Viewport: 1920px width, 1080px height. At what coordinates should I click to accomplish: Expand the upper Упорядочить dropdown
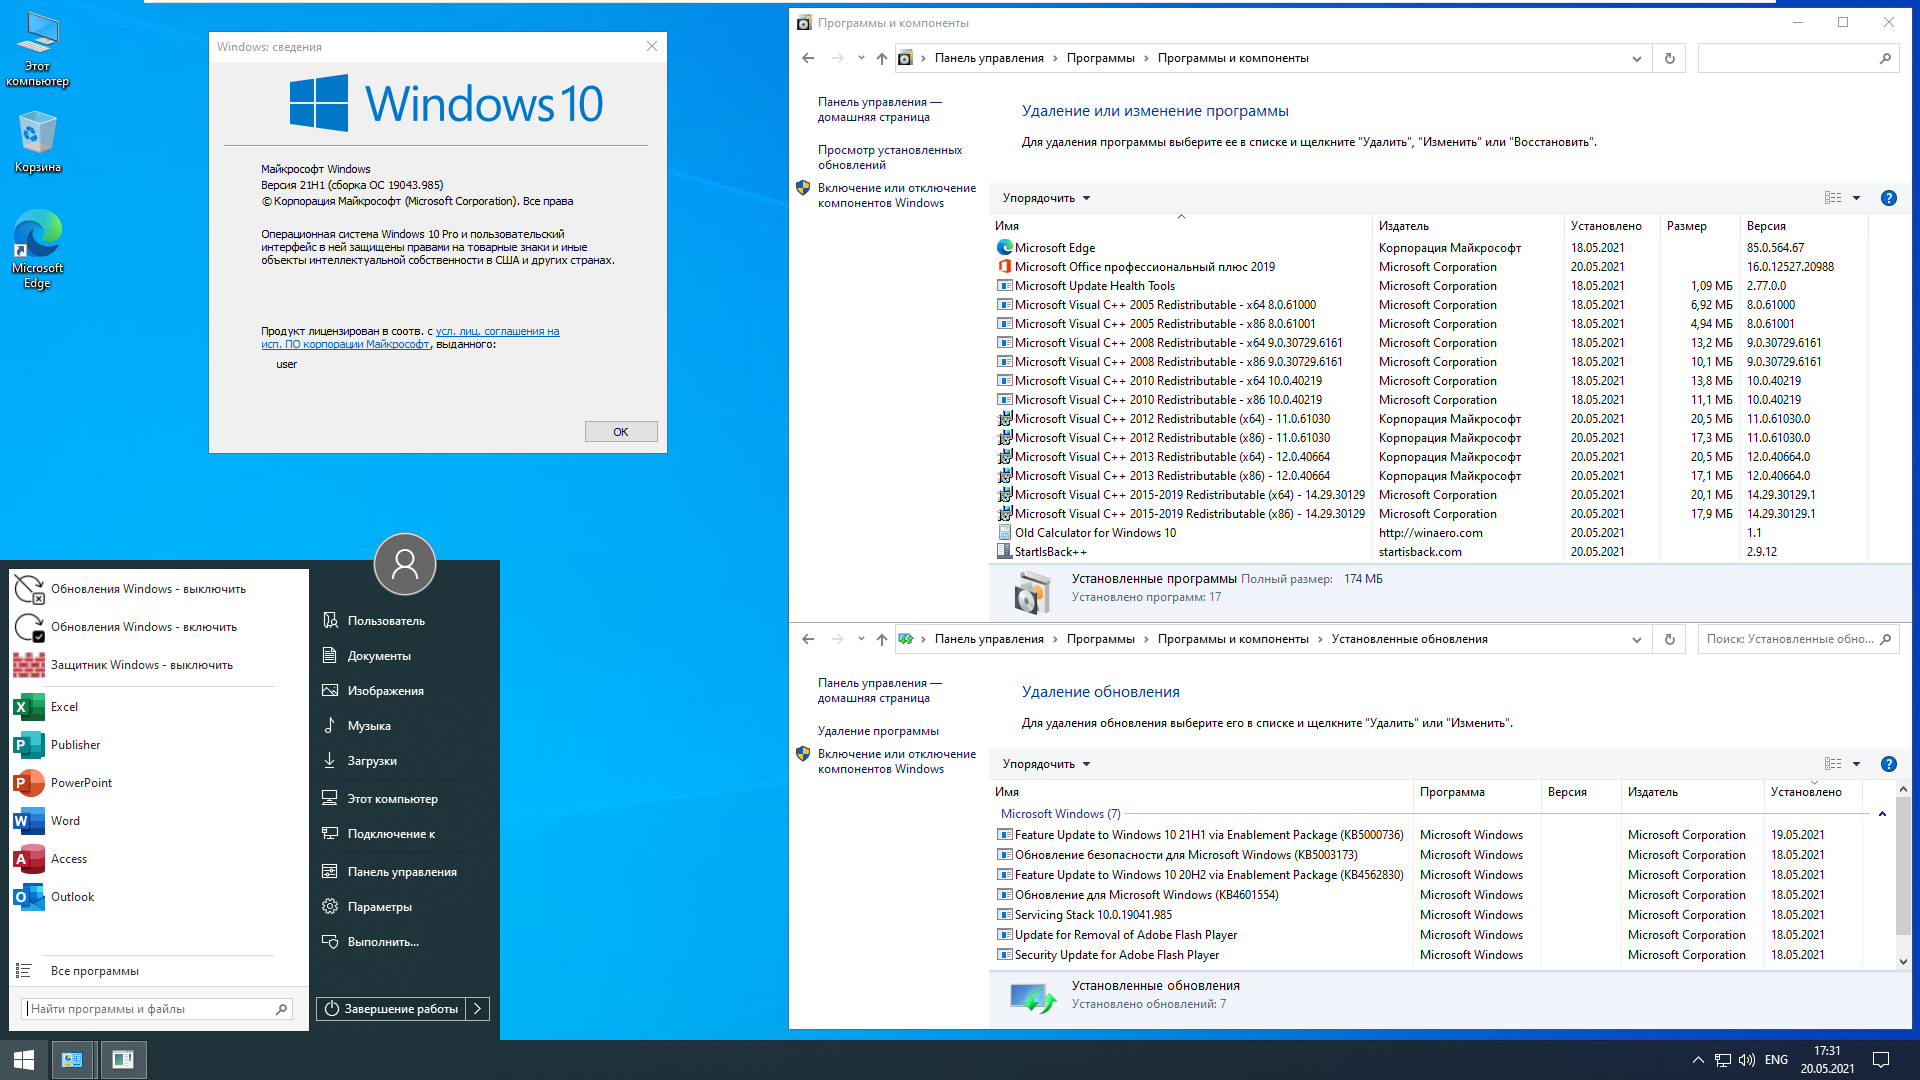click(1046, 198)
